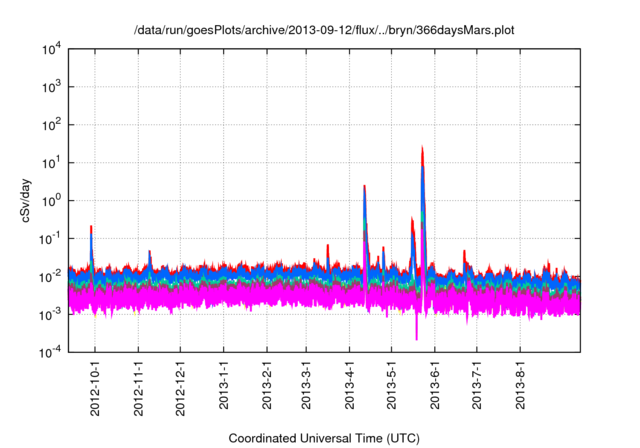This screenshot has height=448, width=640.
Task: Click the Coordinated Universal Time axis label
Action: click(x=323, y=439)
